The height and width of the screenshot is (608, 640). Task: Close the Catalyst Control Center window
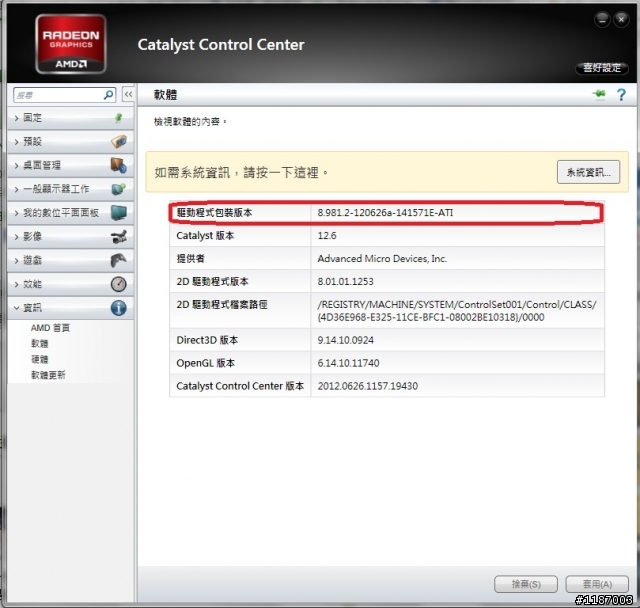[x=621, y=19]
